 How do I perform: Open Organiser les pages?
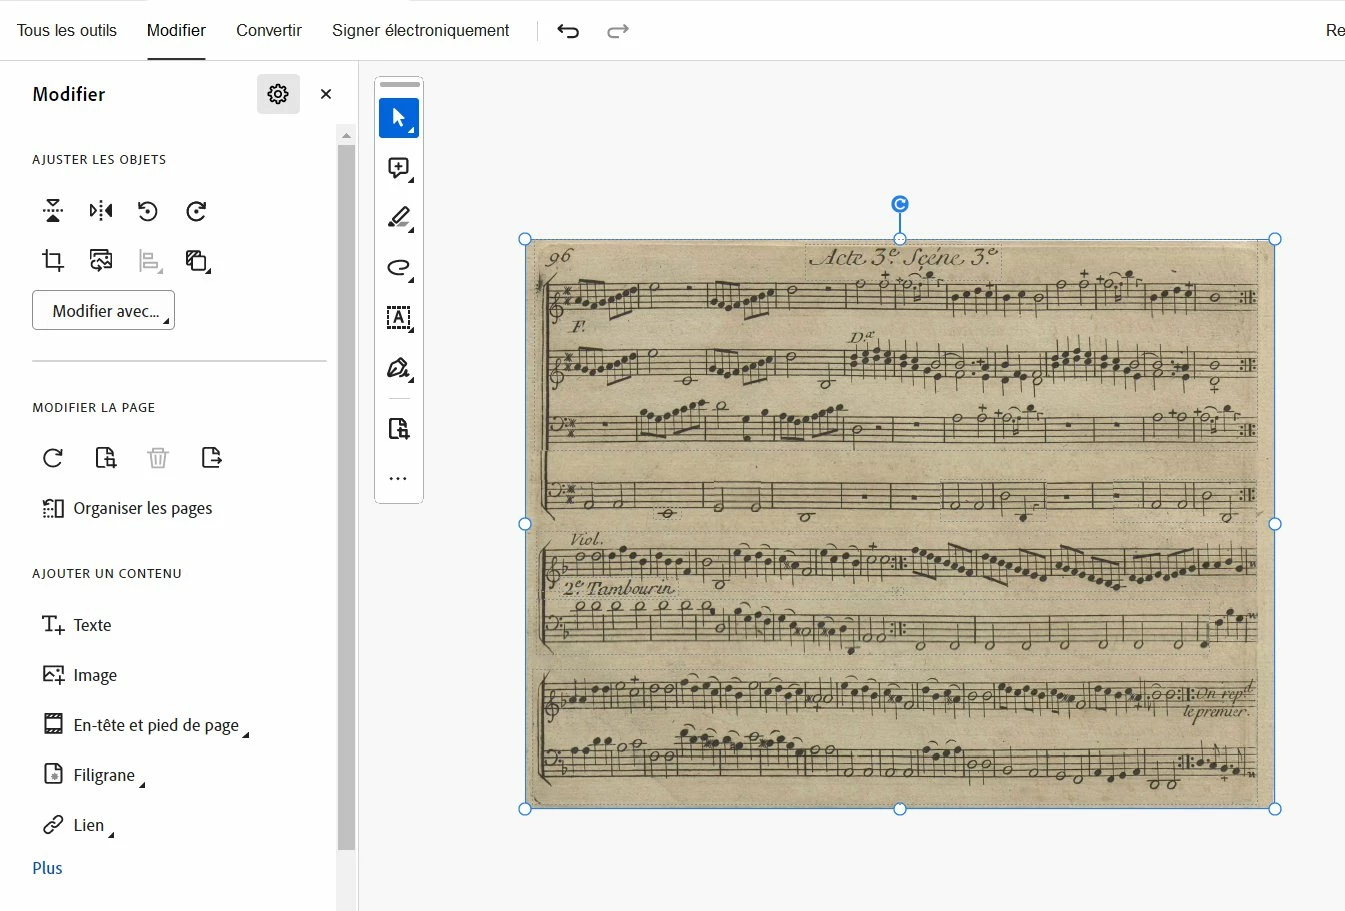[x=127, y=508]
